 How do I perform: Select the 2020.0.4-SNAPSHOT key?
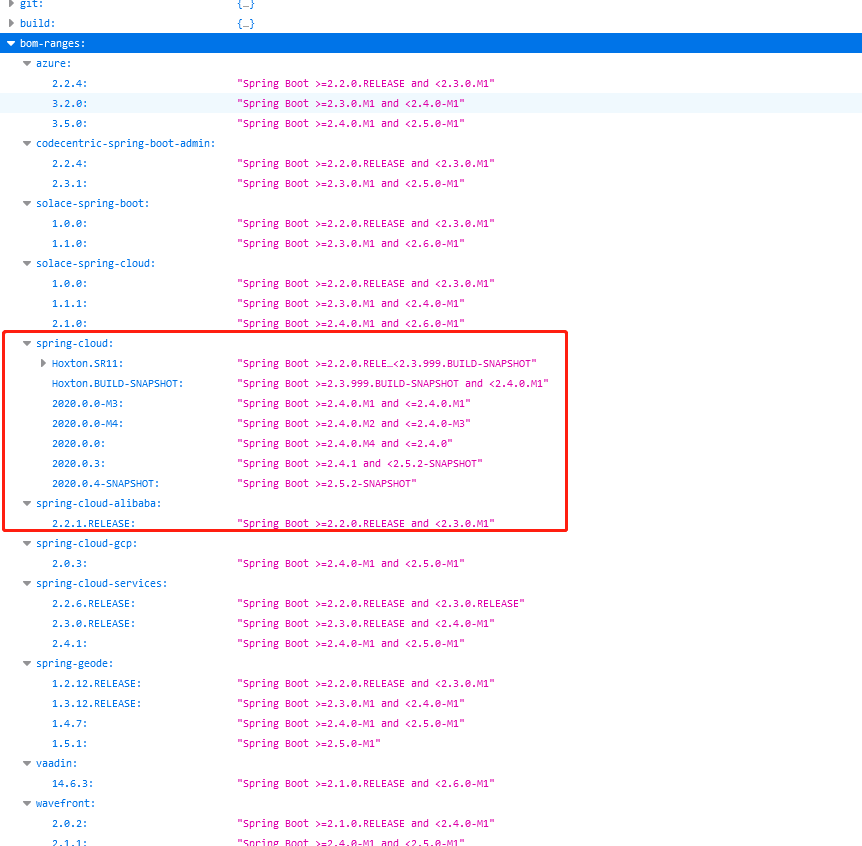point(106,484)
